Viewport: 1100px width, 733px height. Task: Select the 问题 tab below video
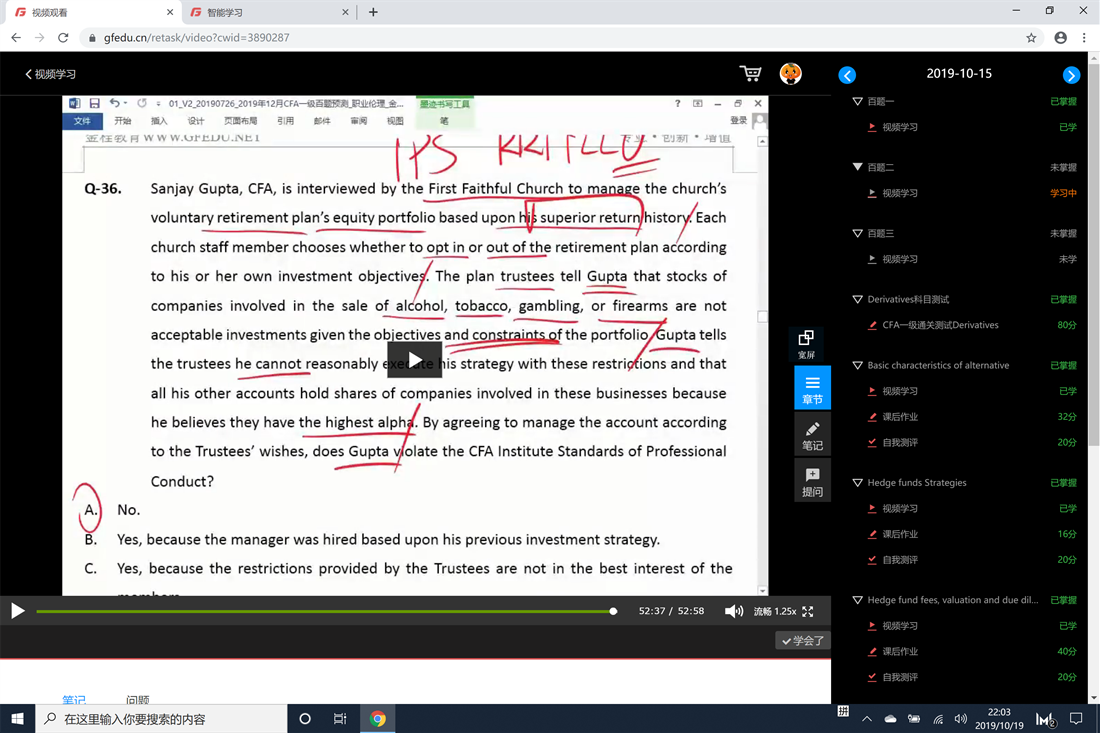coord(138,699)
